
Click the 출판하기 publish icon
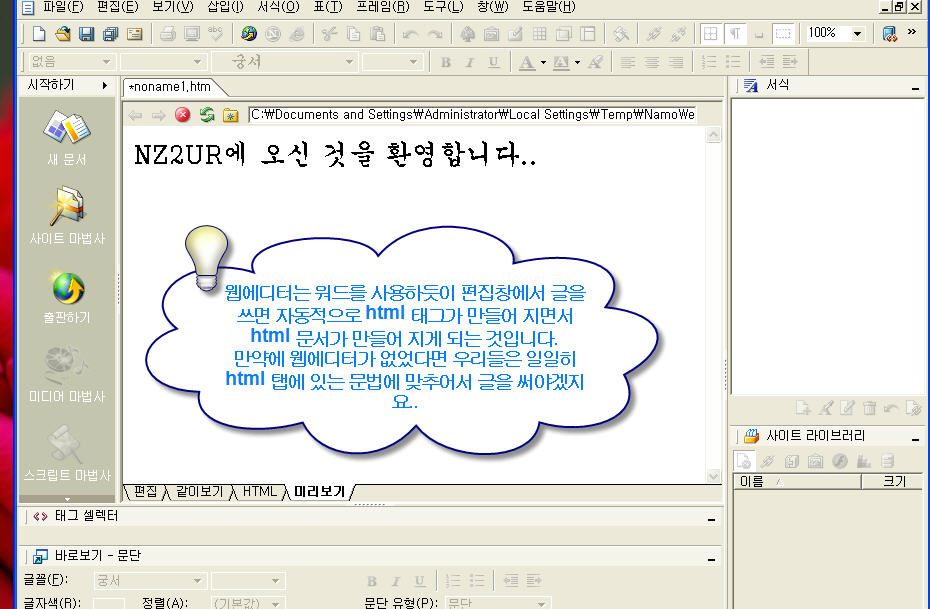(x=67, y=298)
